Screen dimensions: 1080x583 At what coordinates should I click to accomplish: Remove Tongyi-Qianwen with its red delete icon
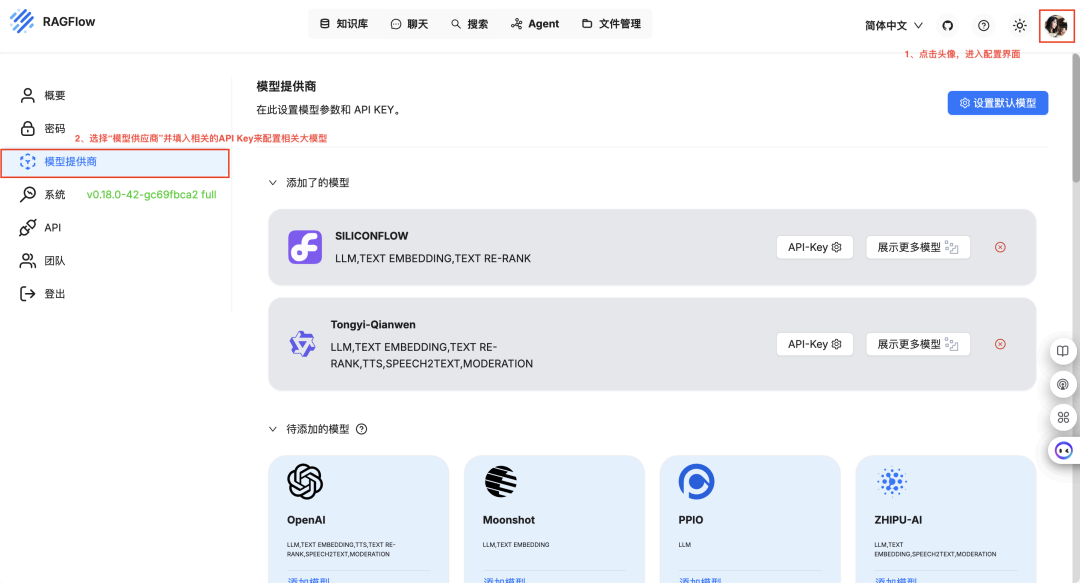[x=1000, y=344]
